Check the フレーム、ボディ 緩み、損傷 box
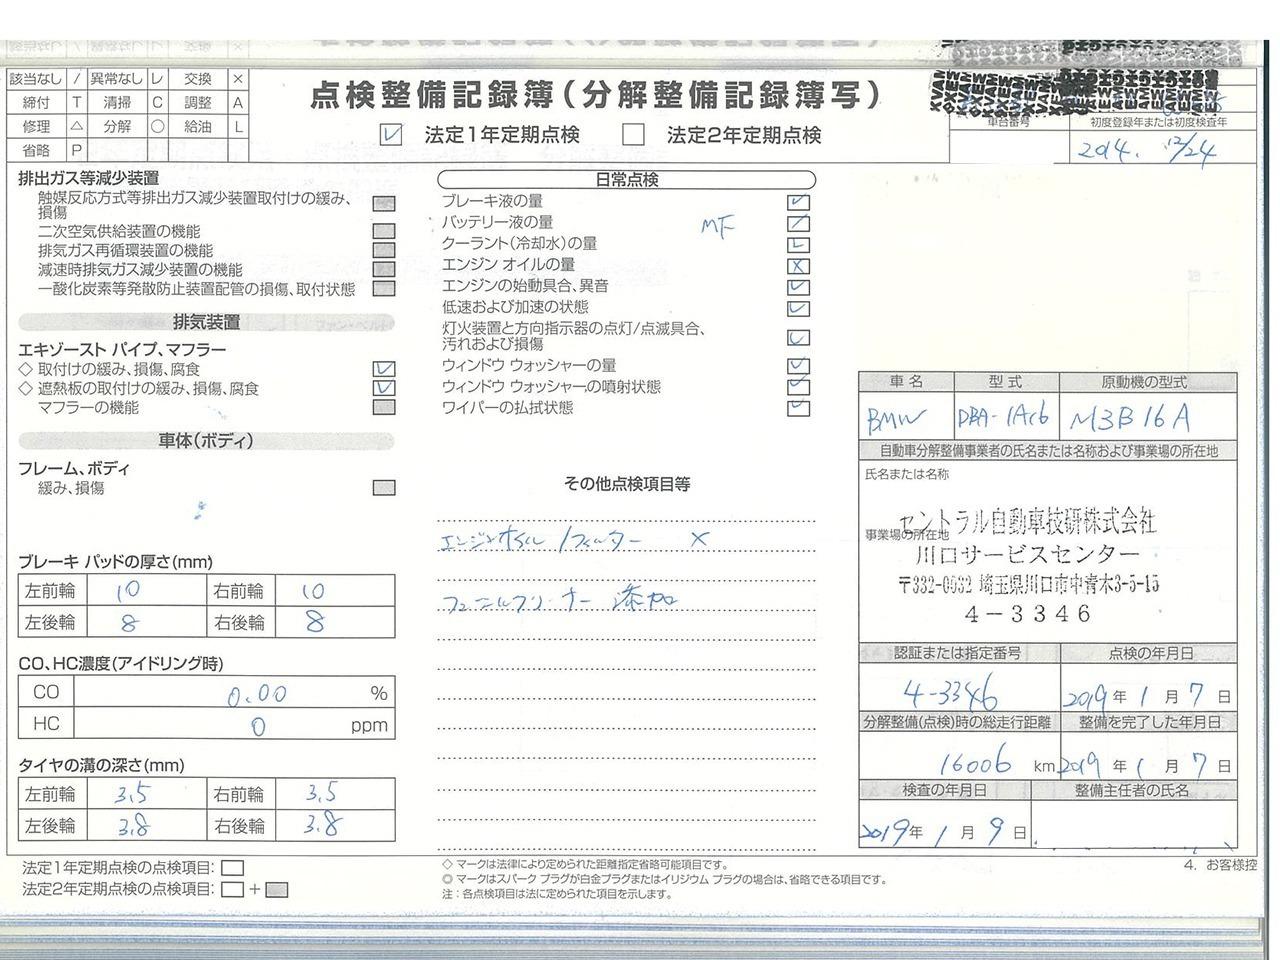The width and height of the screenshot is (1280, 960). tap(384, 488)
